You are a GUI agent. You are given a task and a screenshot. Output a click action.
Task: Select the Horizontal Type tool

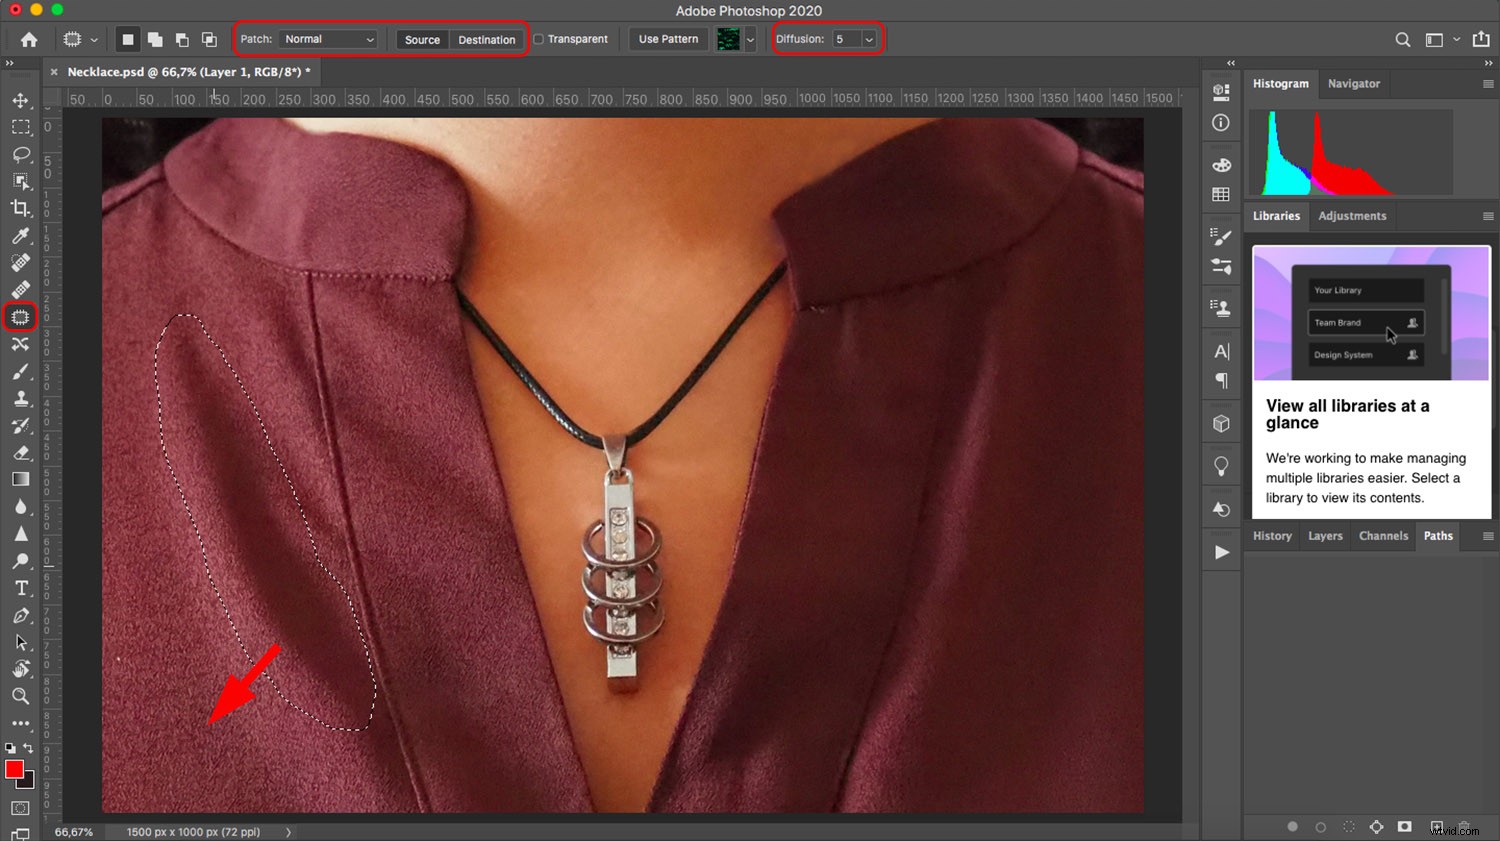click(x=22, y=589)
